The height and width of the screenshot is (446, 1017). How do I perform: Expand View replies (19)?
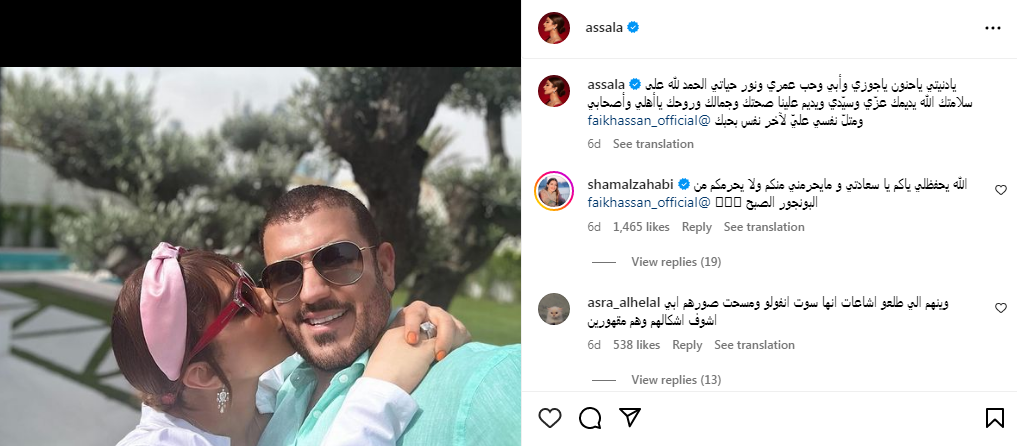(676, 262)
